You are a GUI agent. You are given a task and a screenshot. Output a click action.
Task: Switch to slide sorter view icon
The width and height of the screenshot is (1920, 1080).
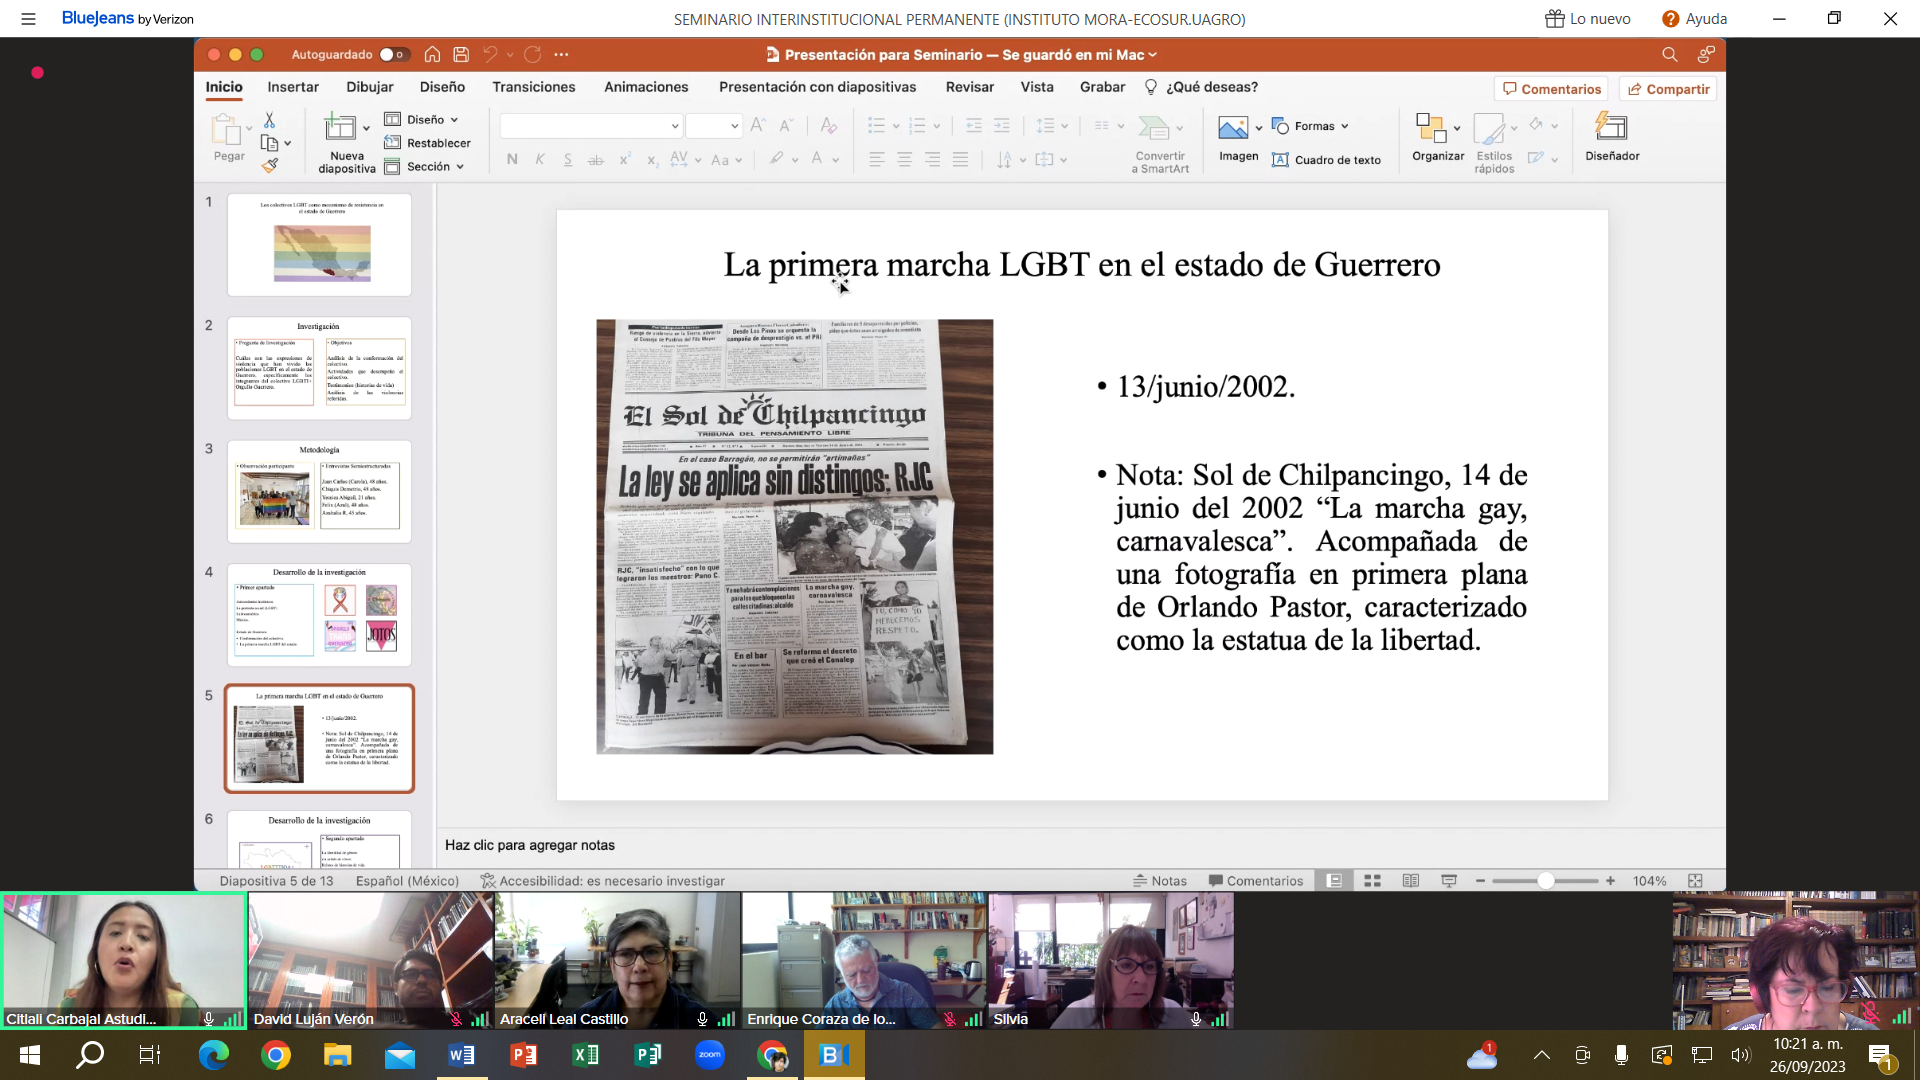tap(1372, 881)
